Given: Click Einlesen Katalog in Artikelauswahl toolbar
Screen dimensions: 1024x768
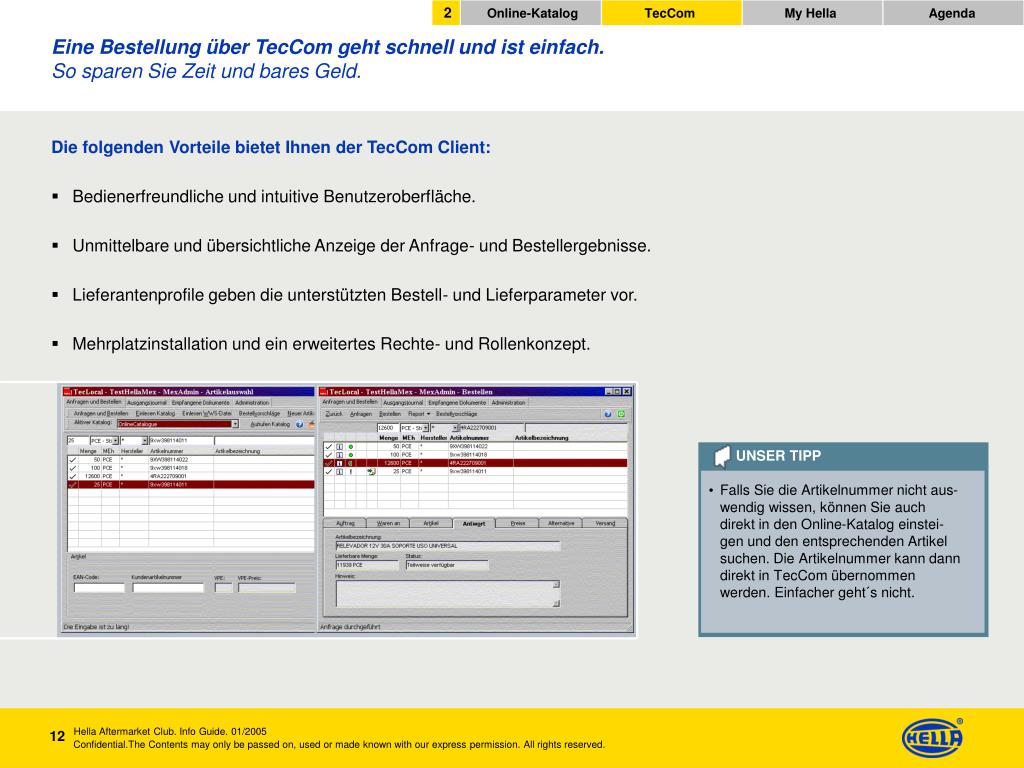Looking at the screenshot, I should point(155,413).
